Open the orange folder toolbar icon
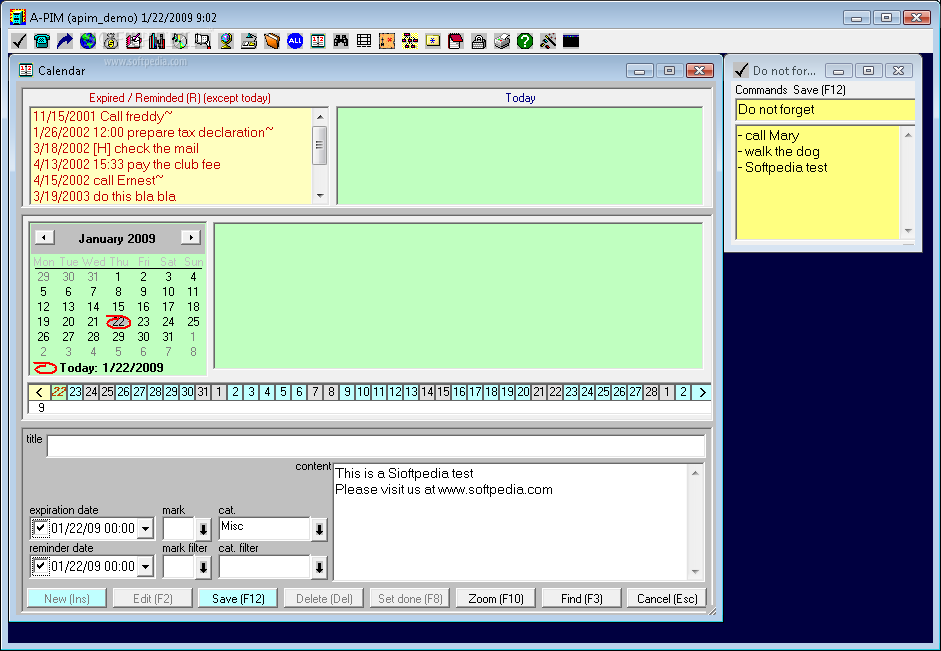Viewport: 941px width, 651px height. (x=272, y=41)
